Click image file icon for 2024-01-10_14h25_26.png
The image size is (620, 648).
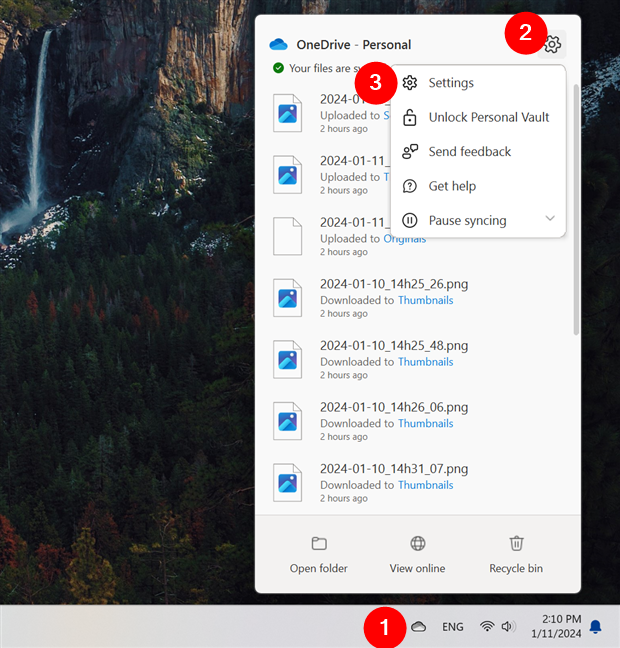(x=287, y=298)
